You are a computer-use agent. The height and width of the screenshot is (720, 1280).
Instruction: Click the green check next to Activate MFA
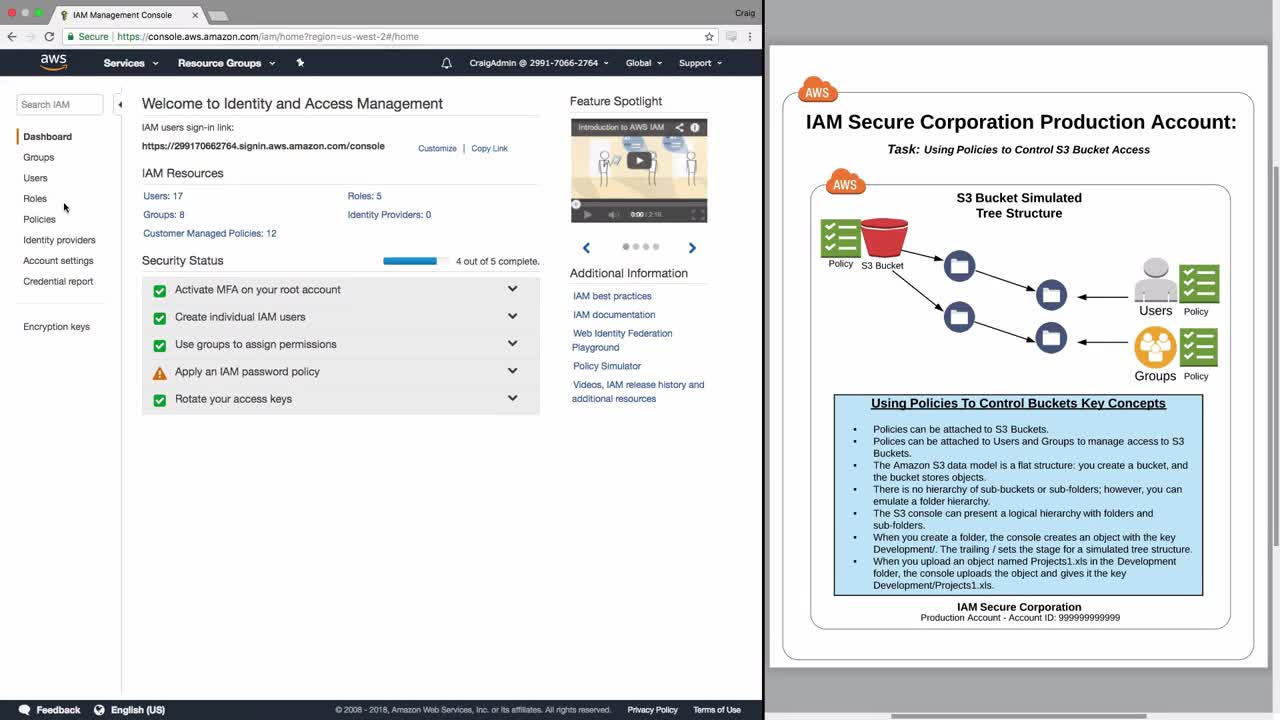[x=159, y=291]
